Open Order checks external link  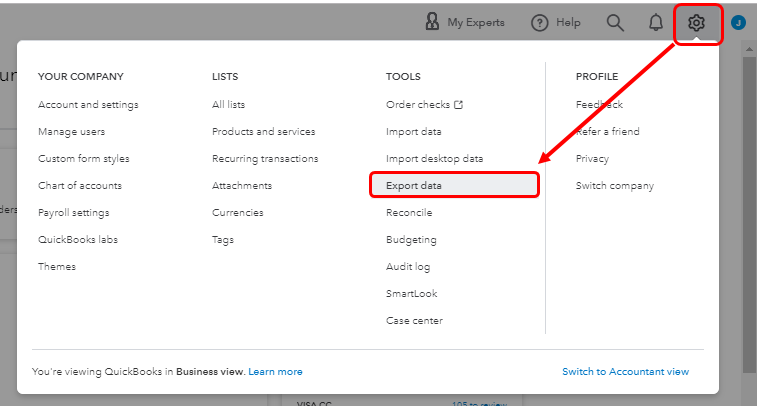pyautogui.click(x=424, y=105)
